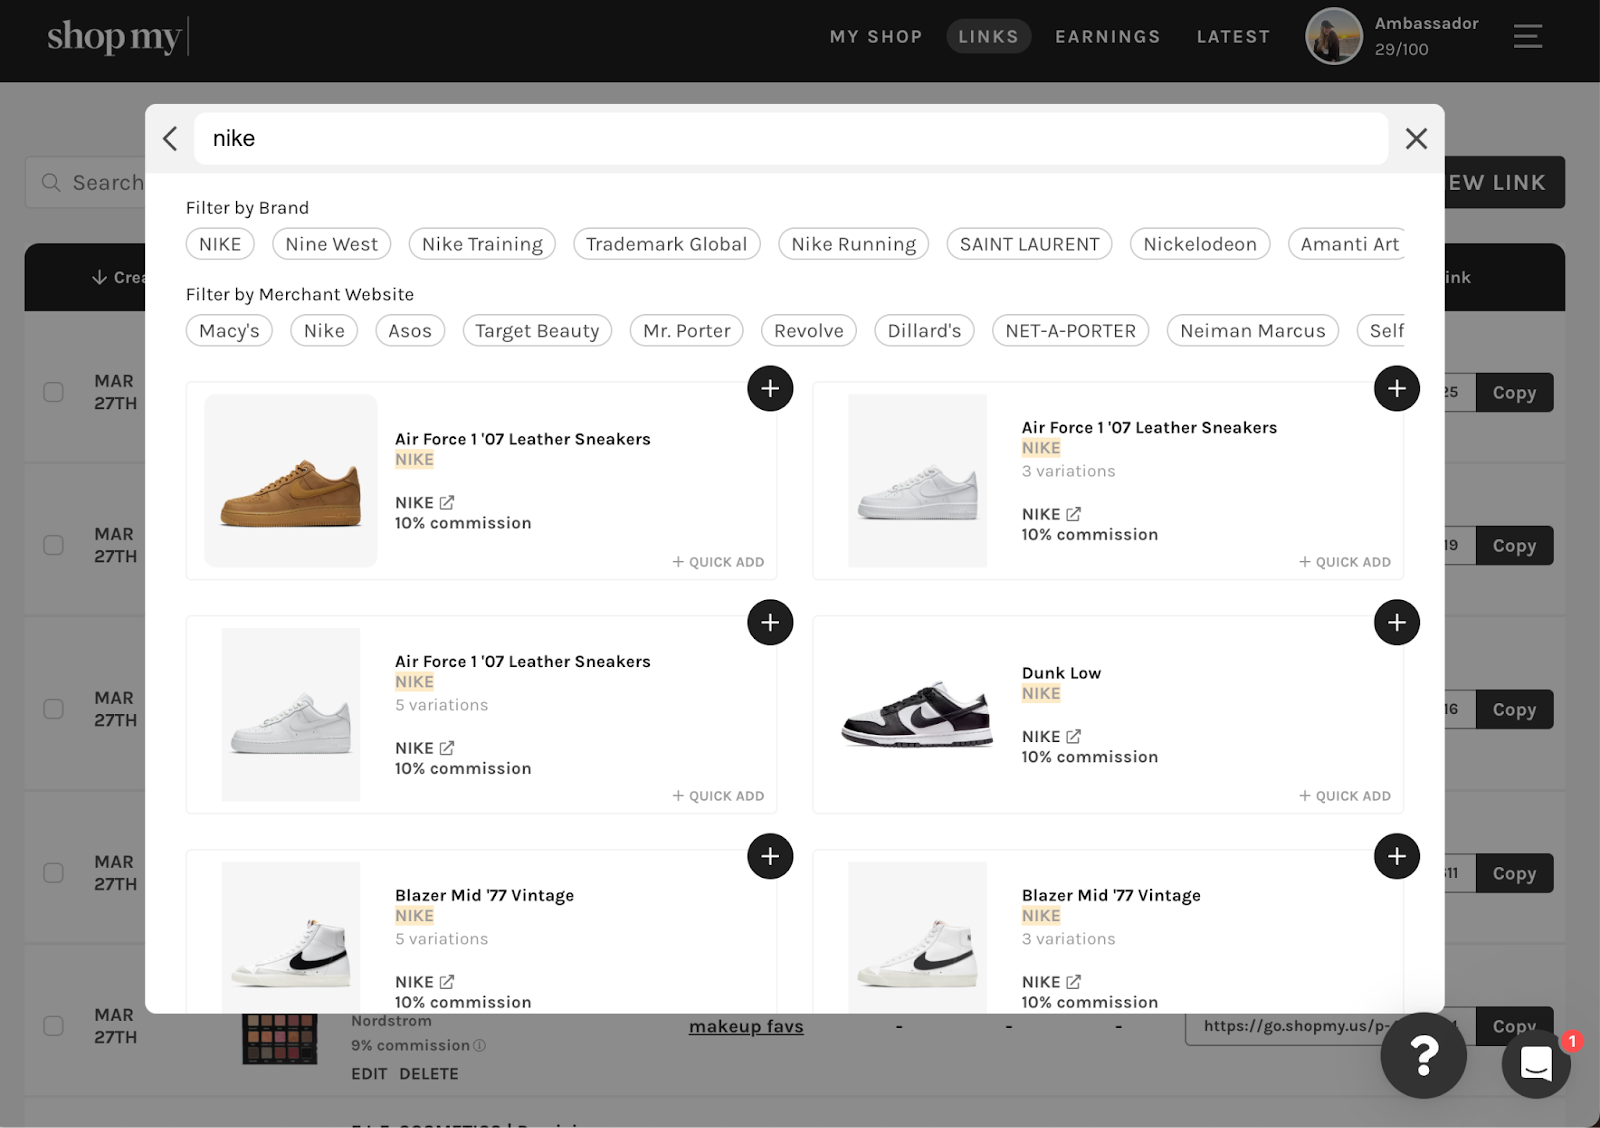Image resolution: width=1600 pixels, height=1128 pixels.
Task: Filter by brand SAINT LAURENT
Action: (1029, 244)
